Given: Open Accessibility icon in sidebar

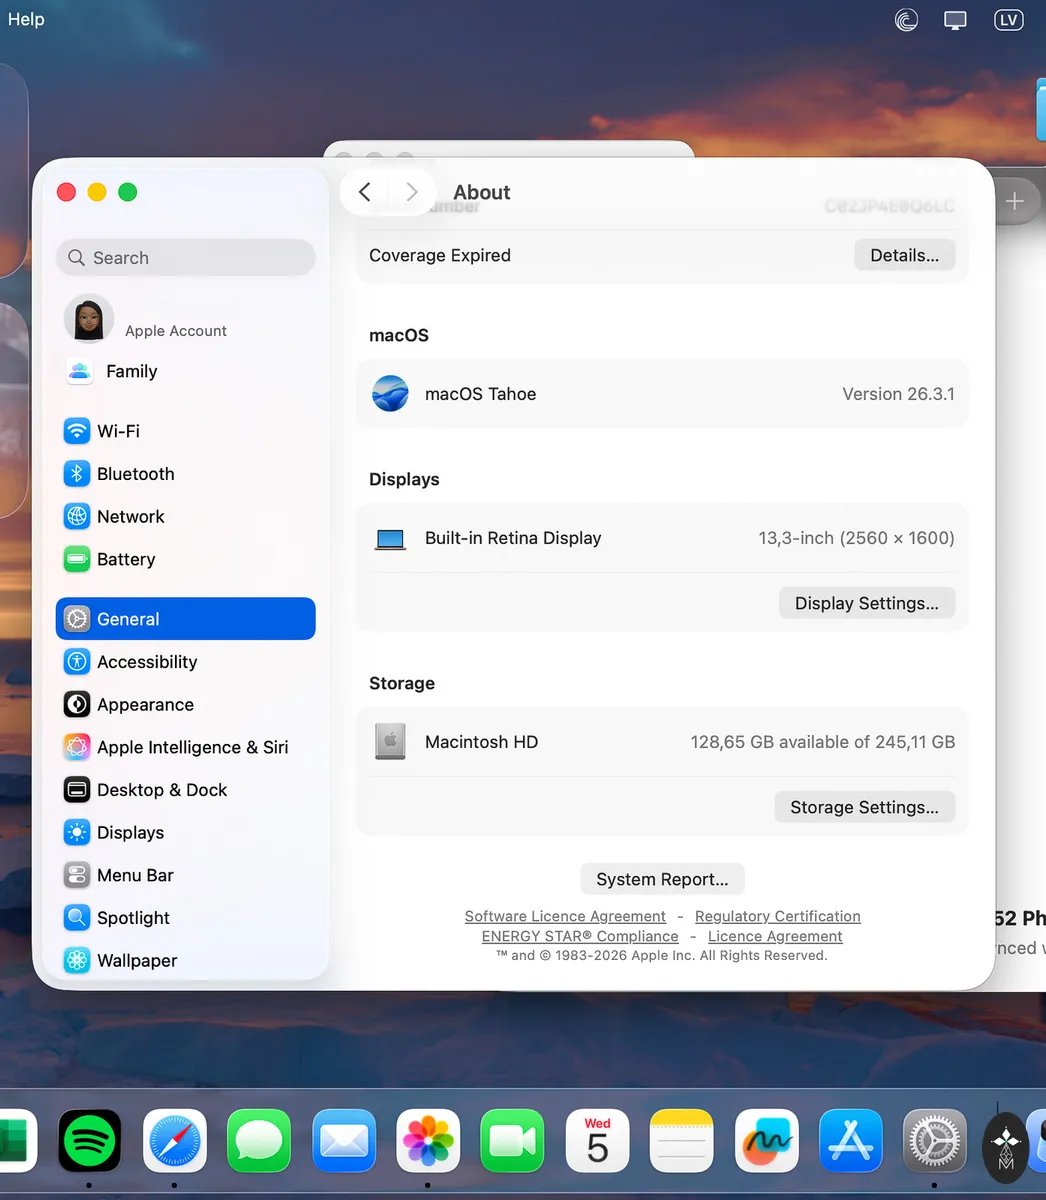Looking at the screenshot, I should tap(77, 662).
